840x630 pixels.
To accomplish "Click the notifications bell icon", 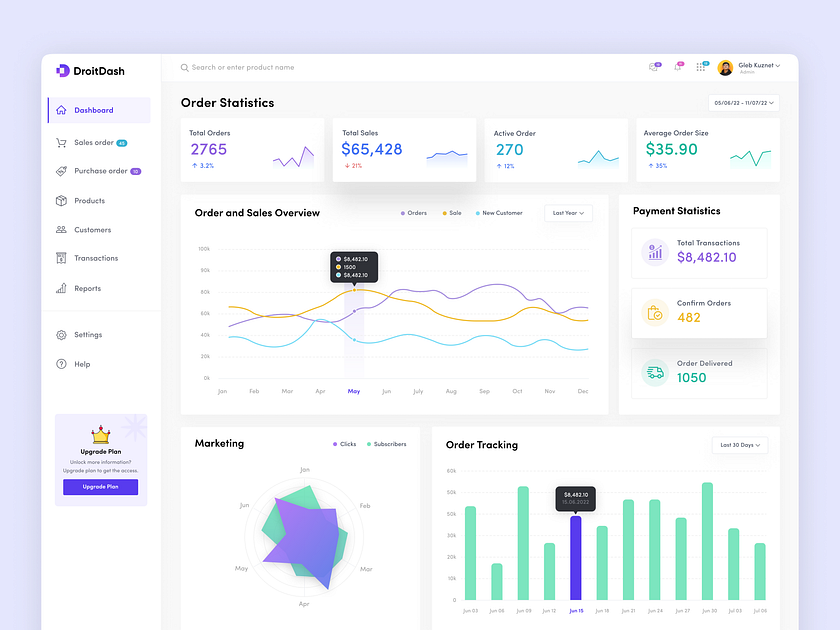I will pyautogui.click(x=676, y=66).
